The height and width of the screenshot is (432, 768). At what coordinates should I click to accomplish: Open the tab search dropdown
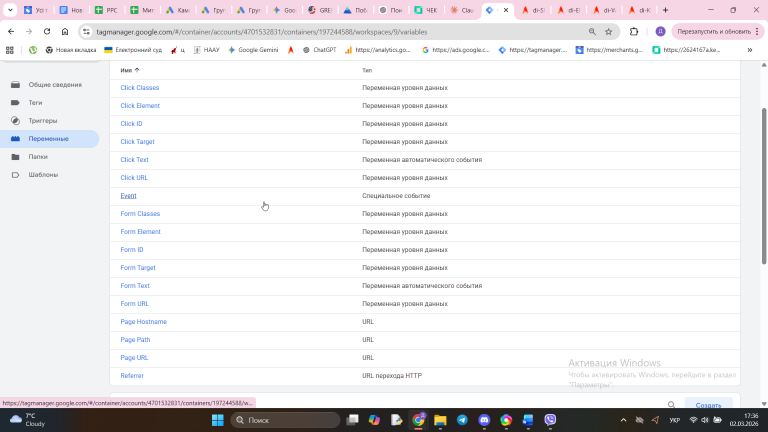pos(10,10)
